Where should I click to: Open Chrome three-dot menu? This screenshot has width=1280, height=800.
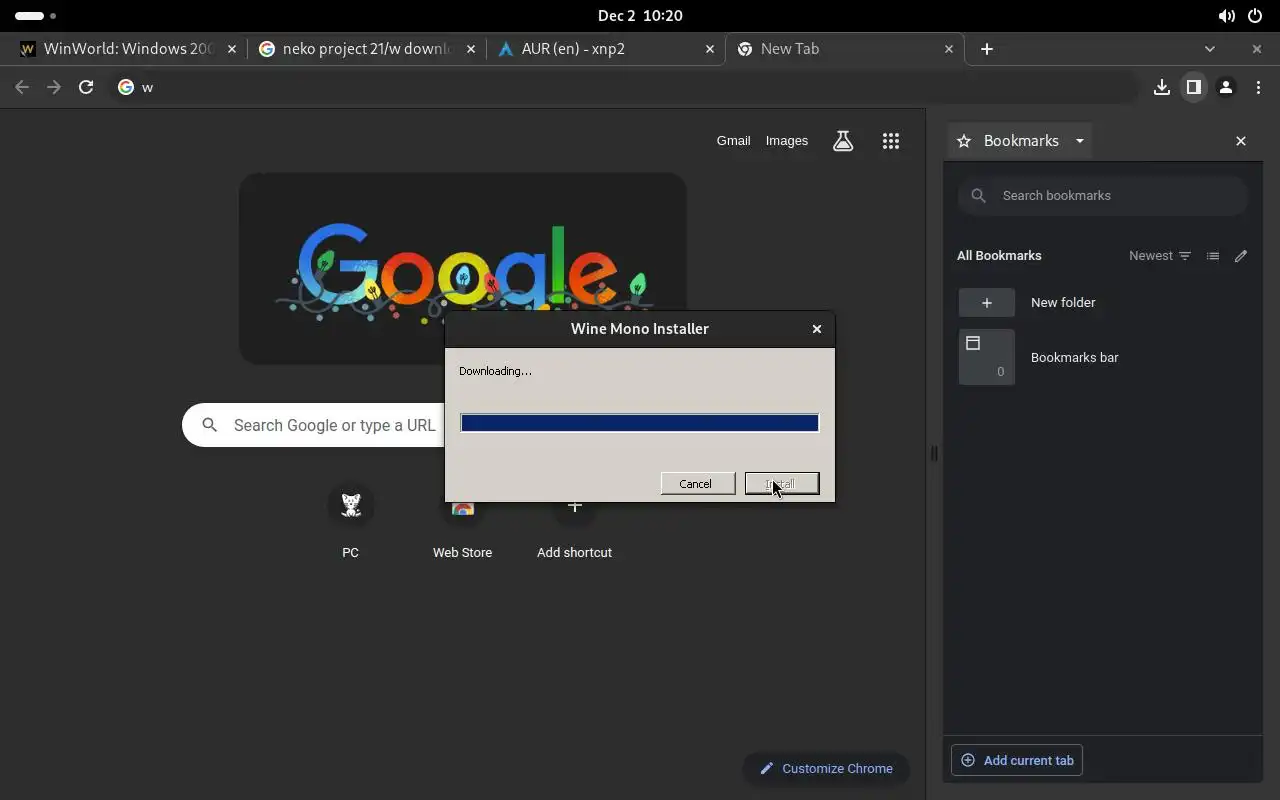click(1258, 87)
